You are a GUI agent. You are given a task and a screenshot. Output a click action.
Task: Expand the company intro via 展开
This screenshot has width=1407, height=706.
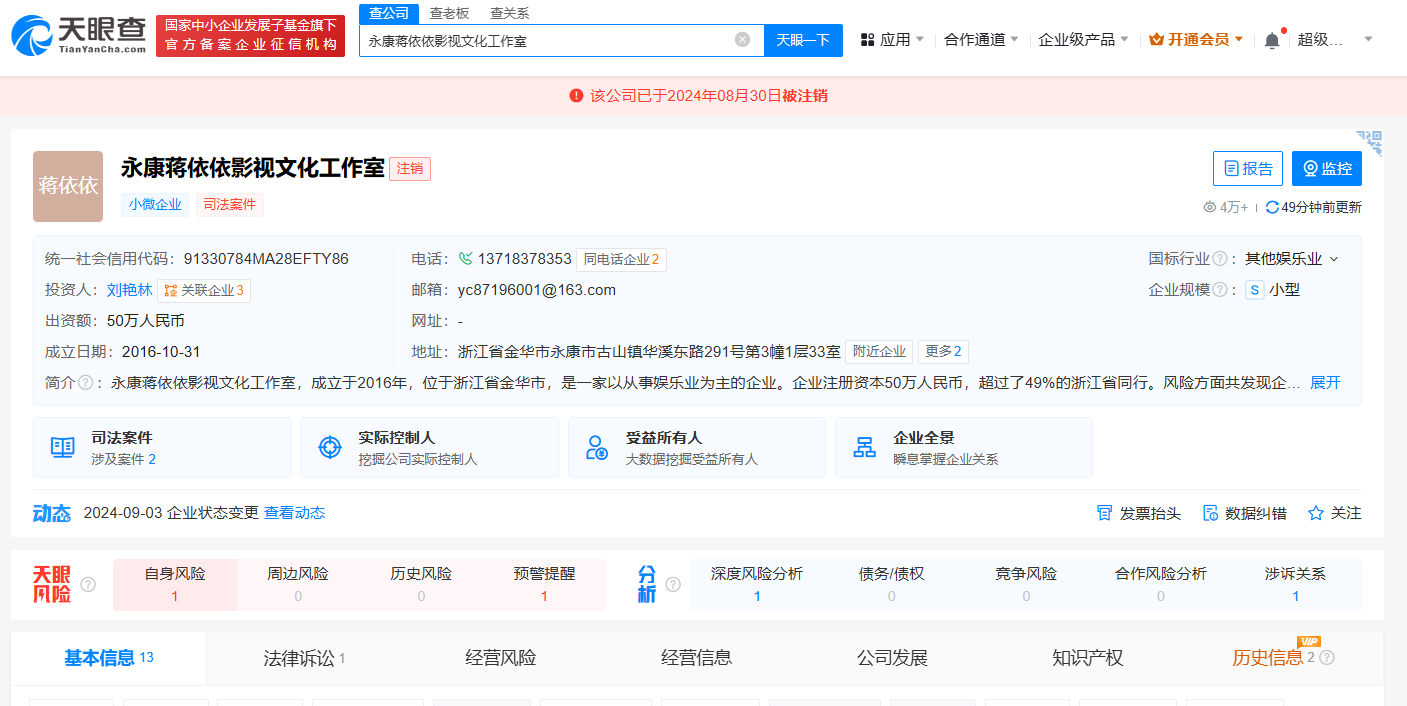click(1324, 382)
